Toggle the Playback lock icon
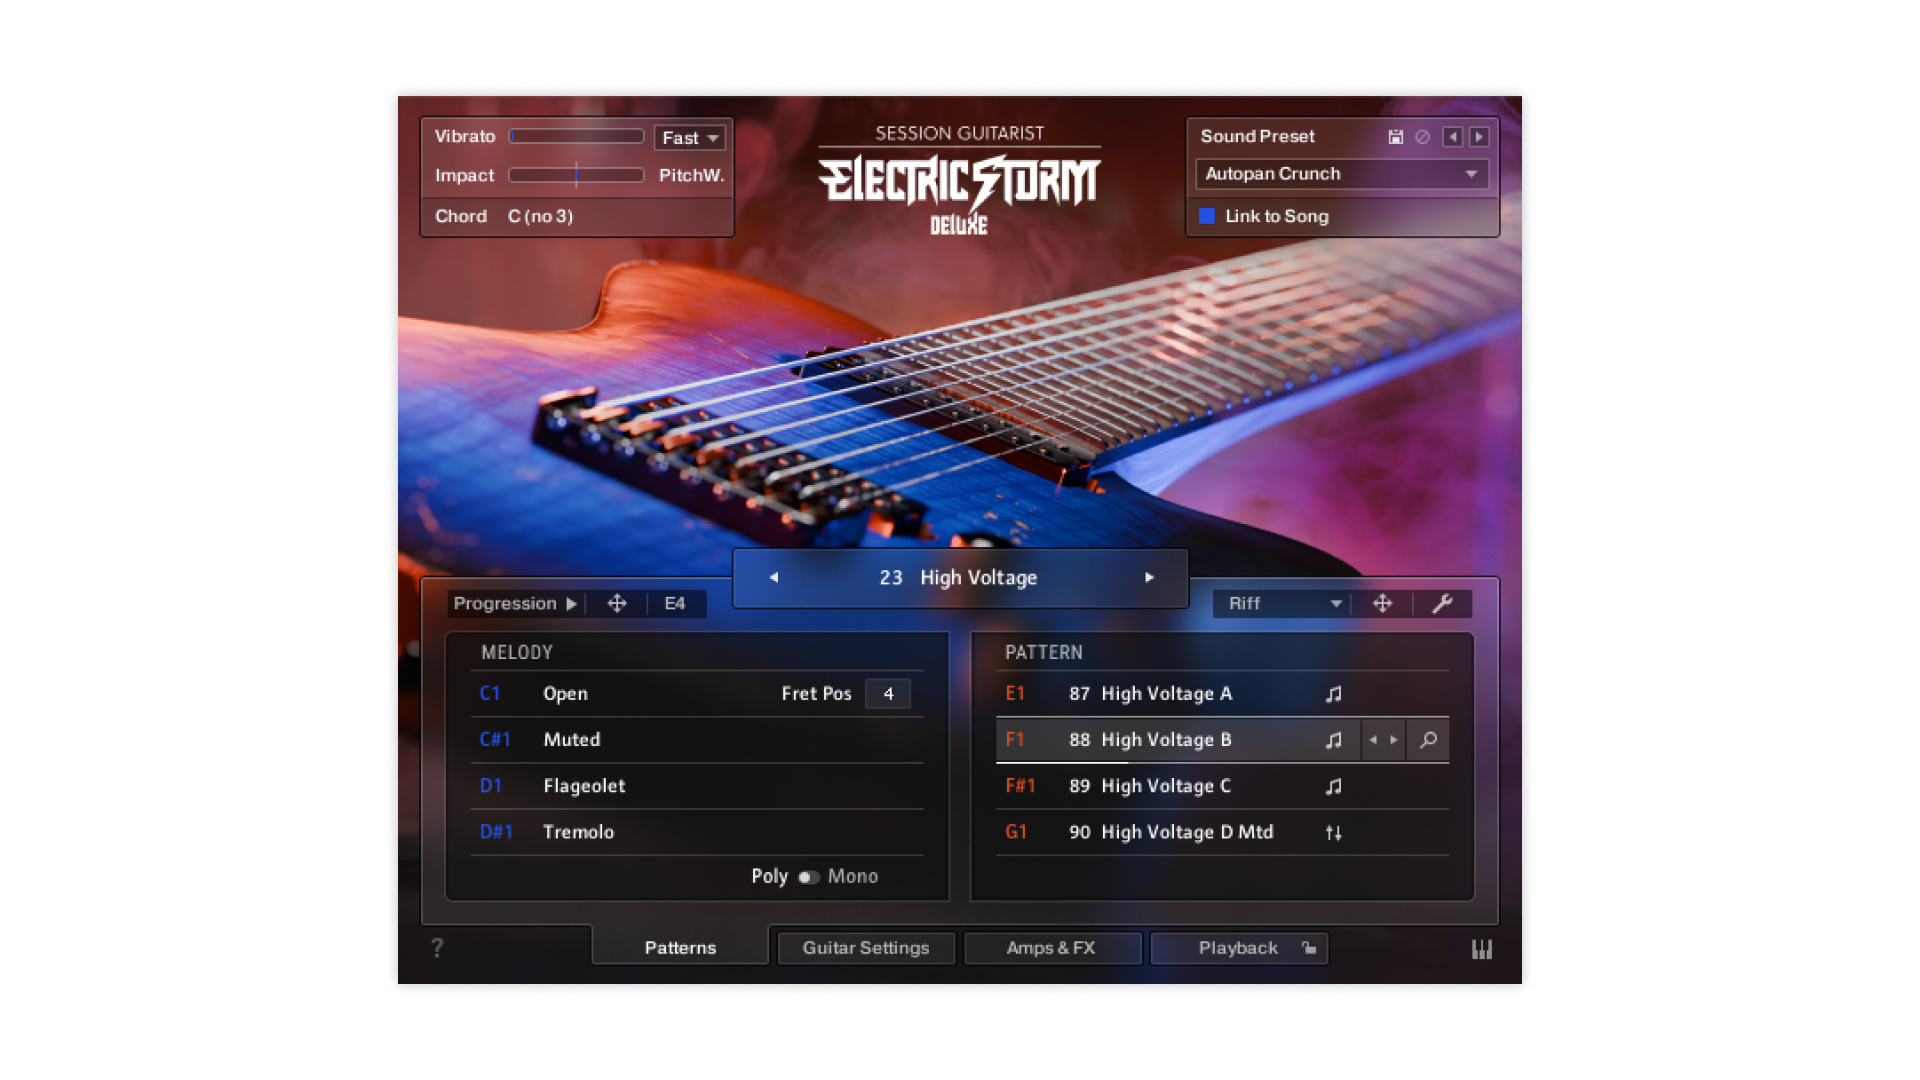Image resolution: width=1920 pixels, height=1080 pixels. 1308,948
